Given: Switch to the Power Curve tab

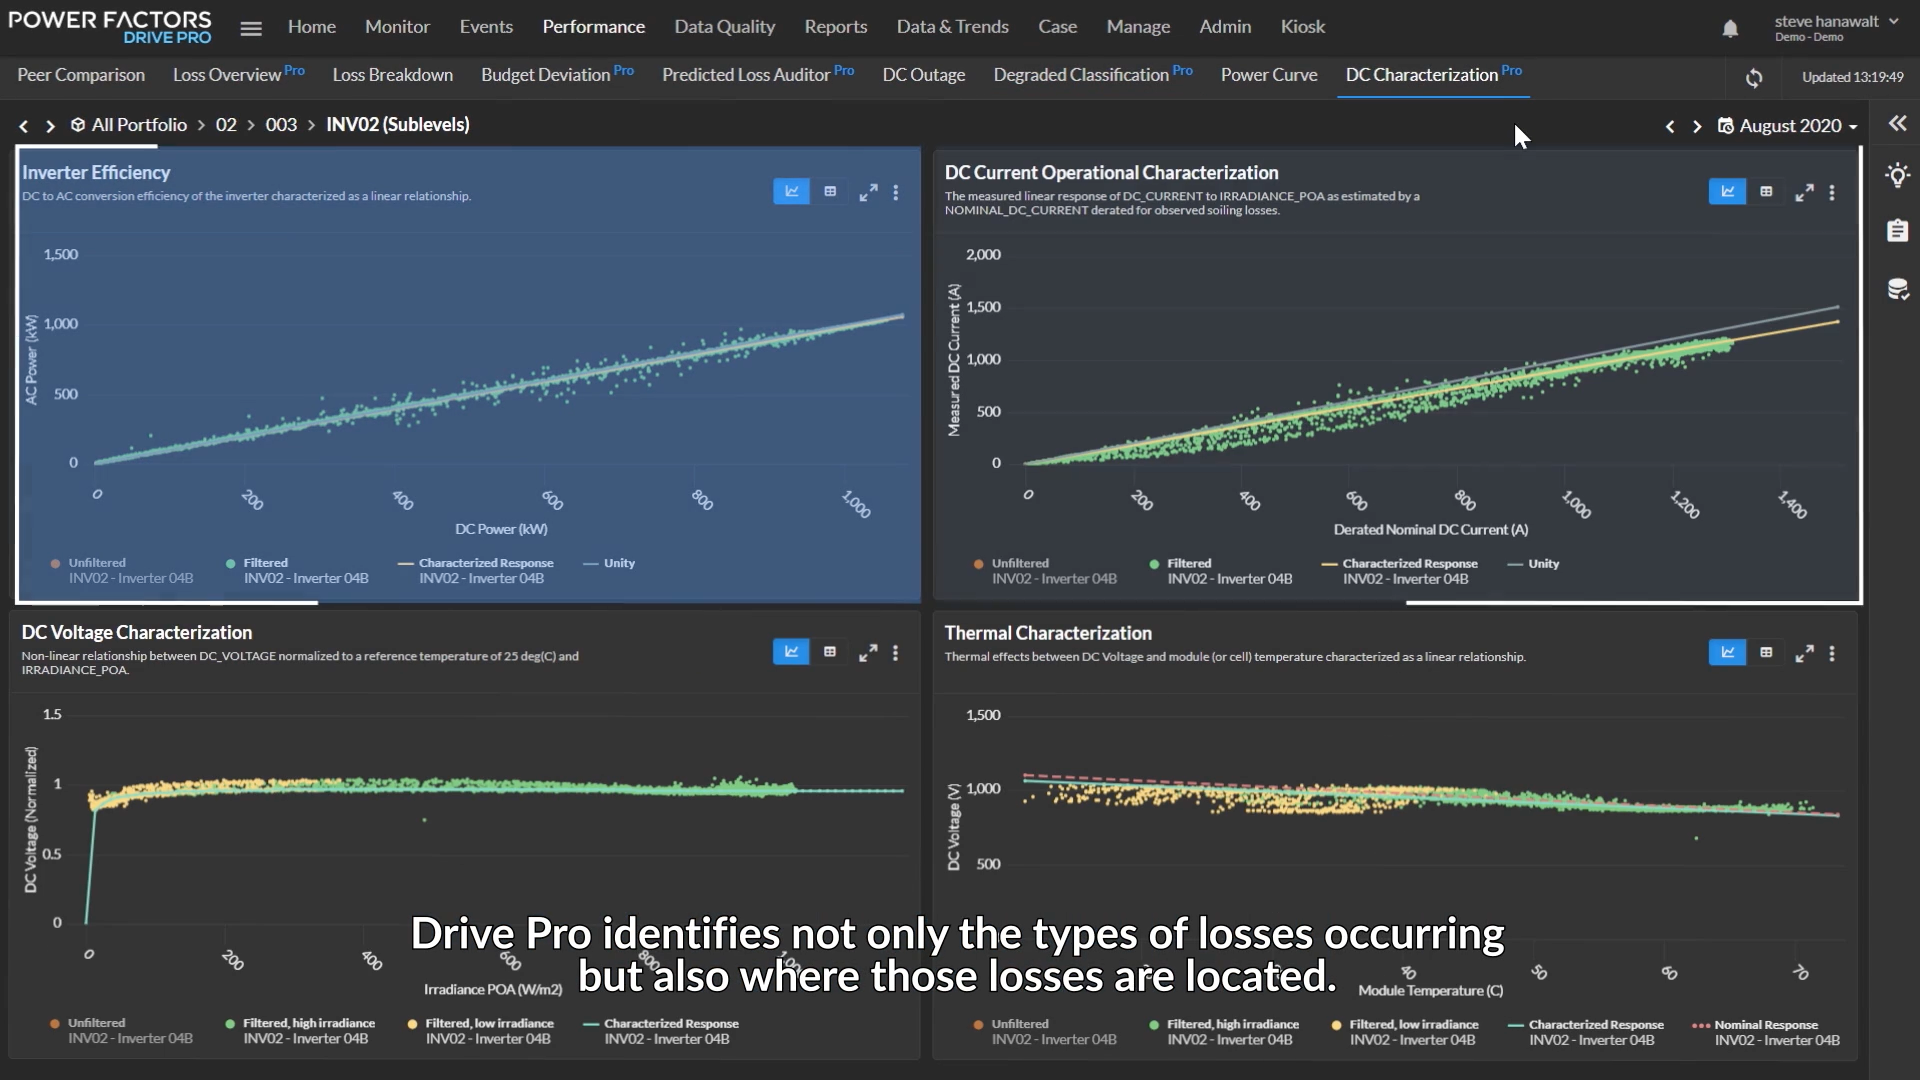Looking at the screenshot, I should click(1268, 75).
